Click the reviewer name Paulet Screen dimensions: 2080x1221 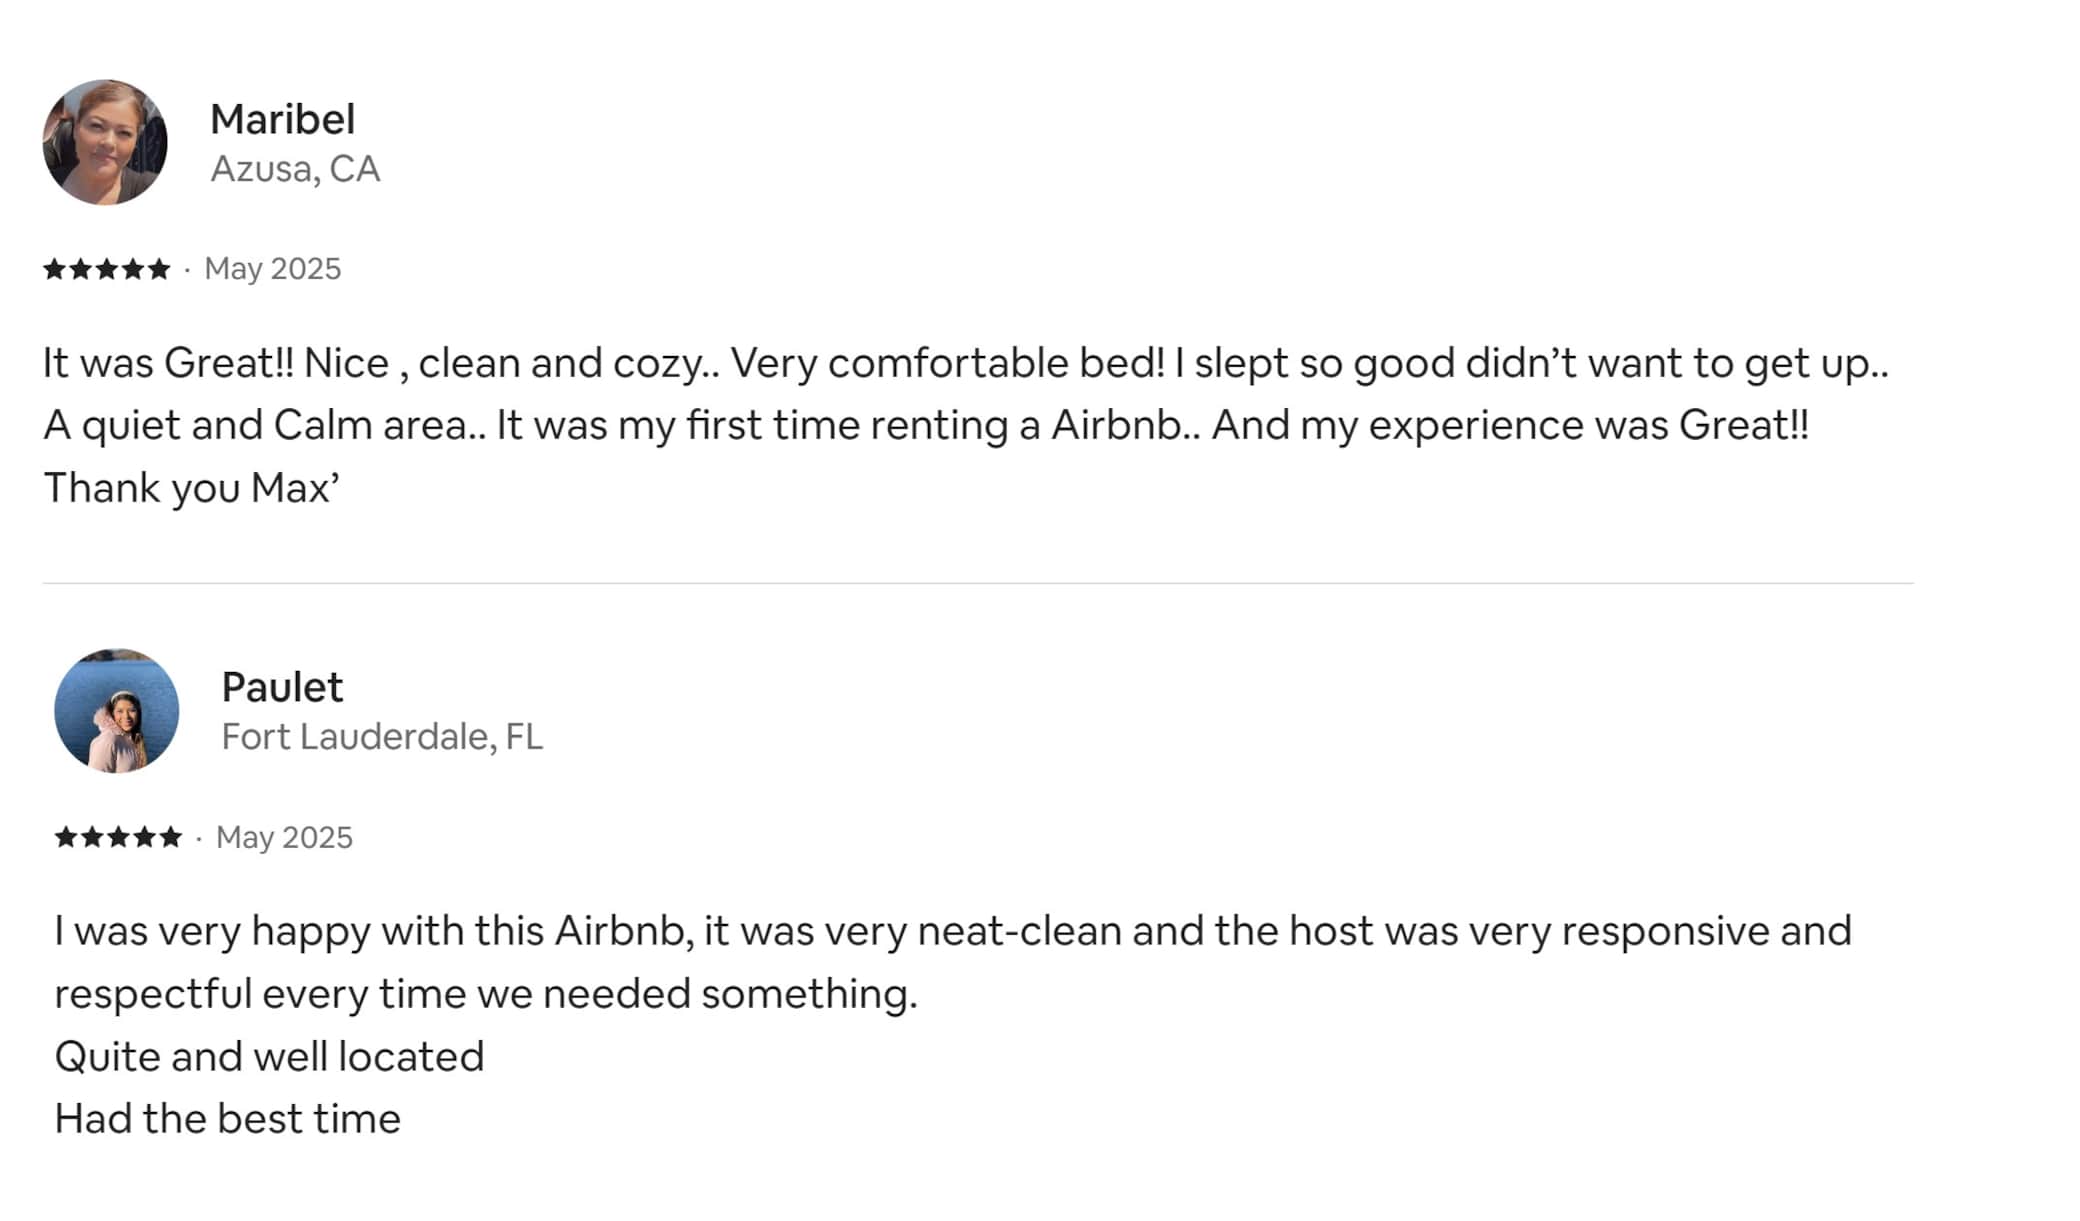click(x=282, y=687)
